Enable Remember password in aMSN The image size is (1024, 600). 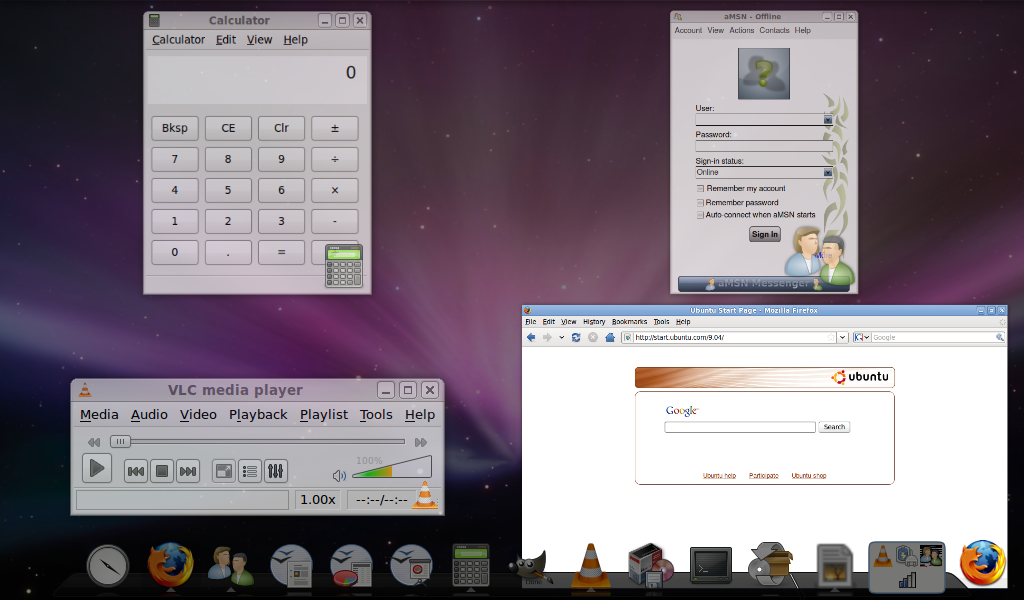click(700, 203)
